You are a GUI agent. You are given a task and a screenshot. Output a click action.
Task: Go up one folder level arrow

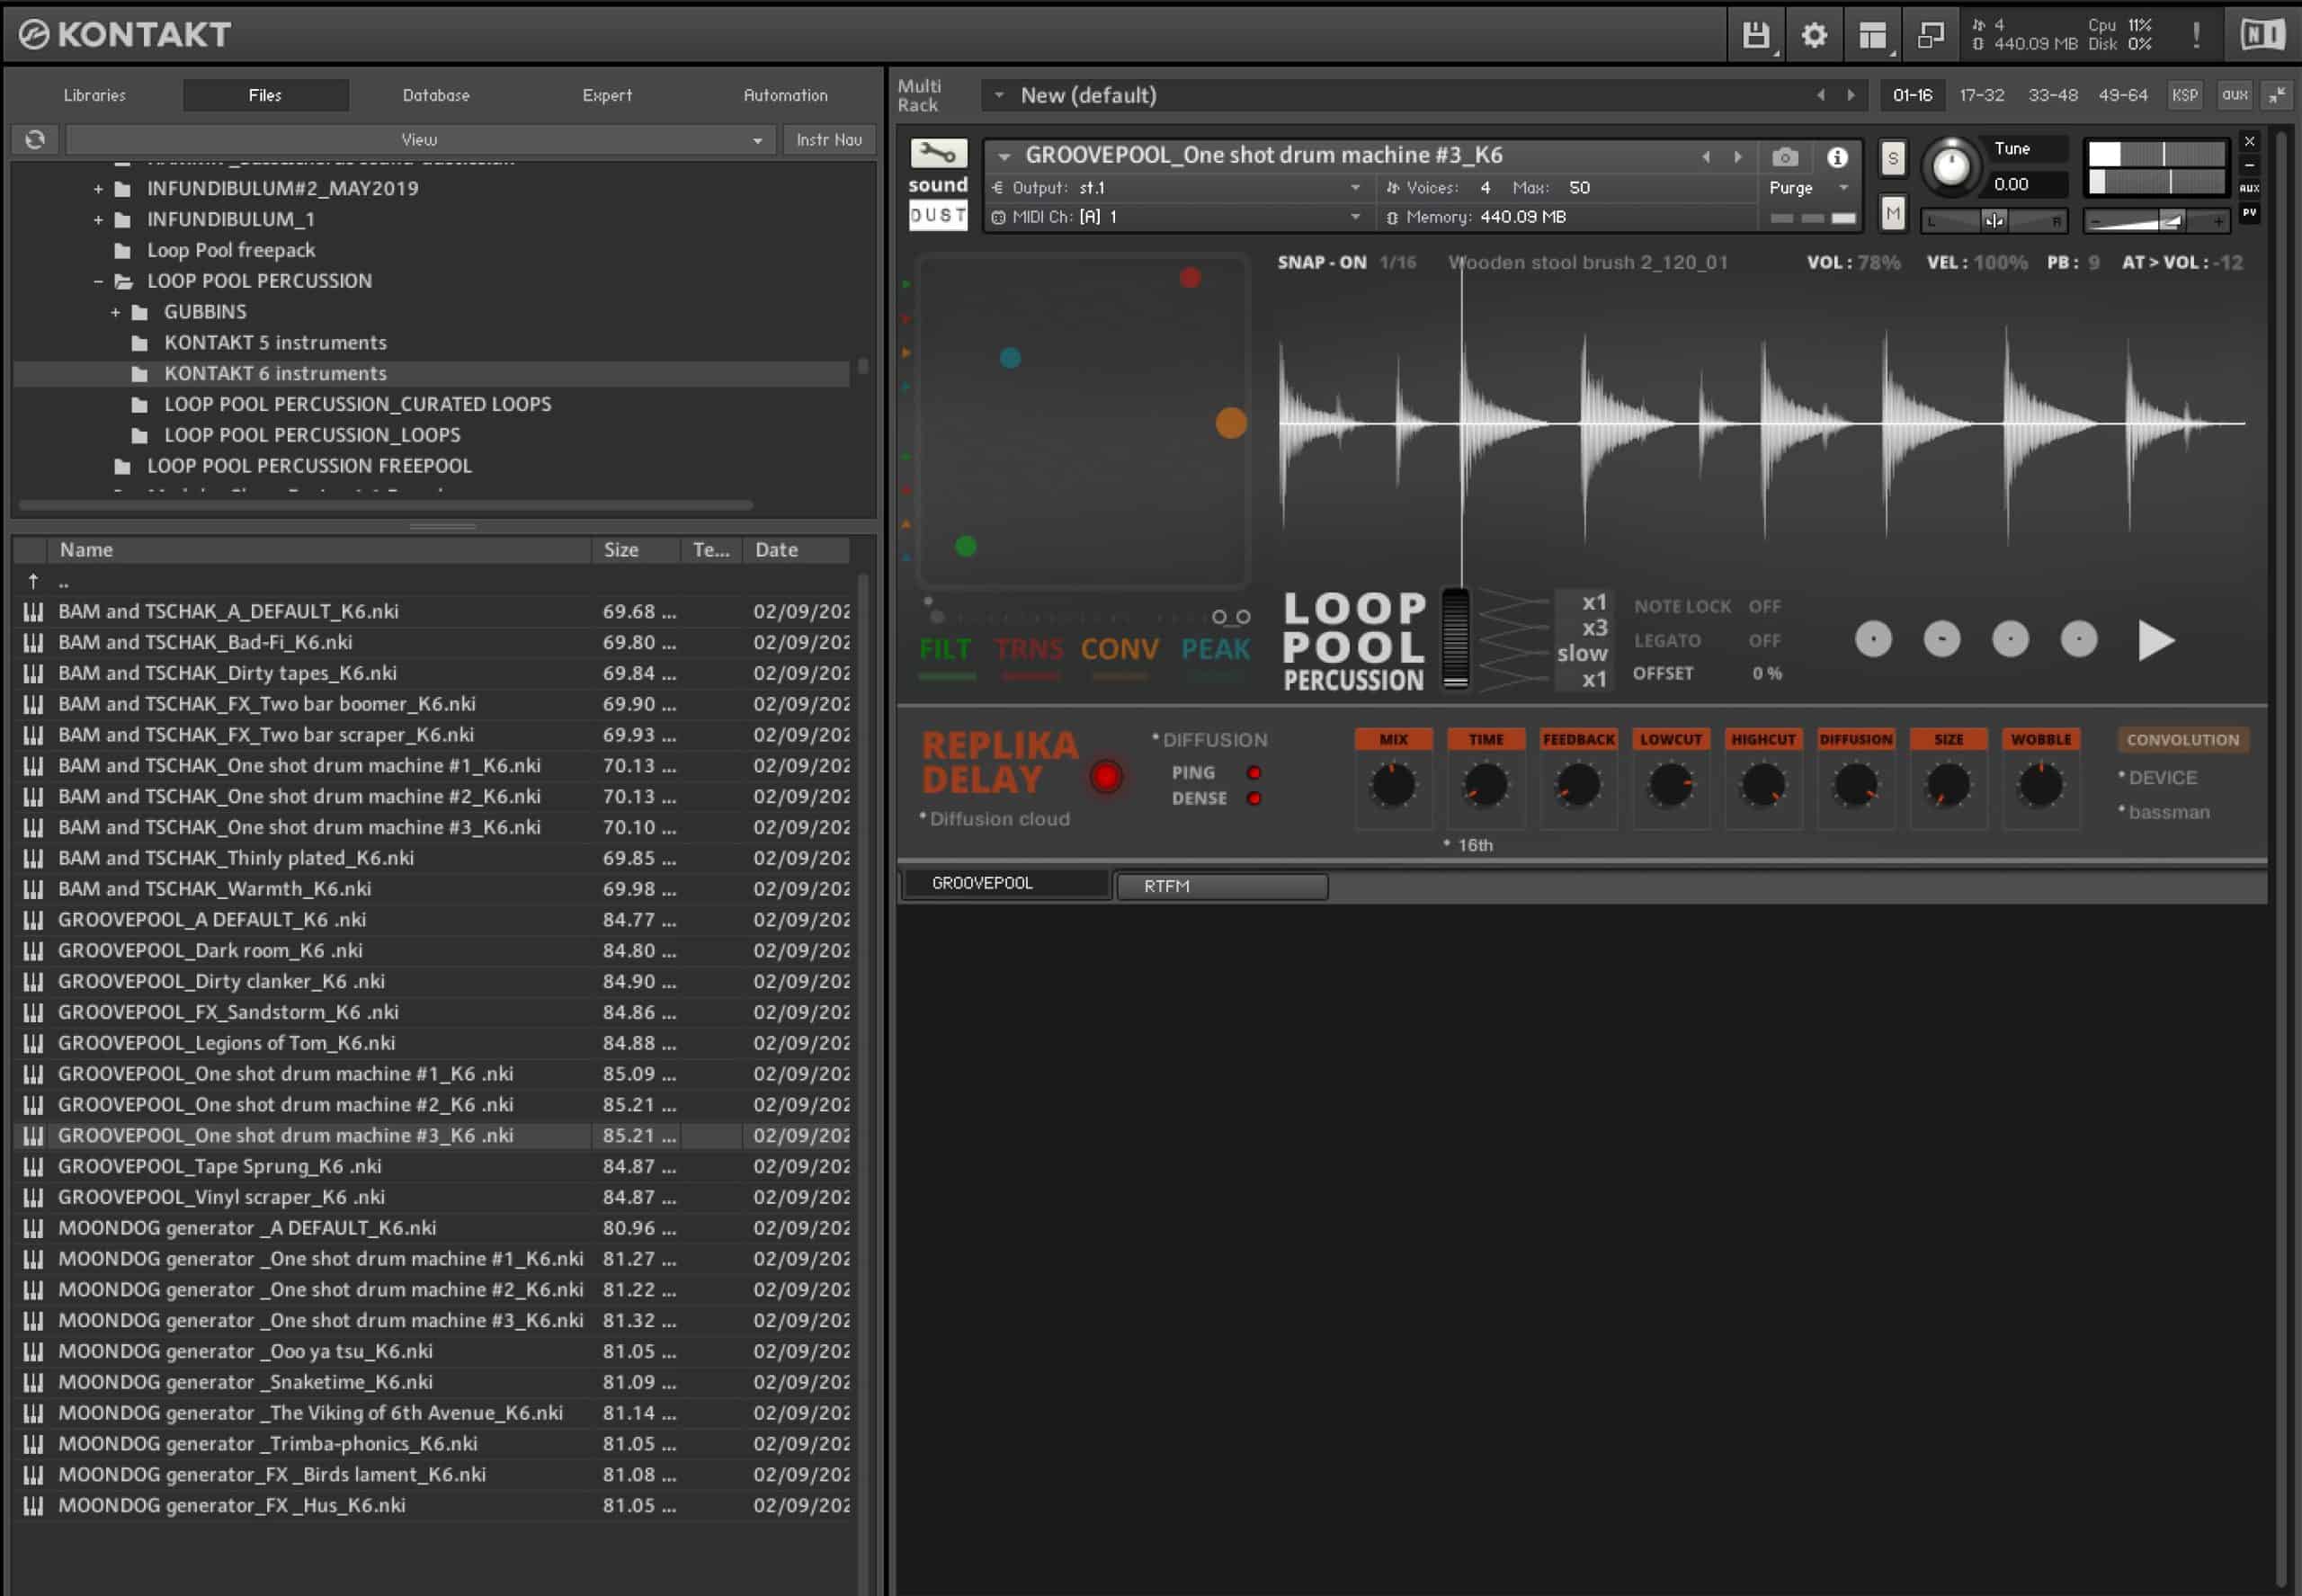(x=33, y=581)
